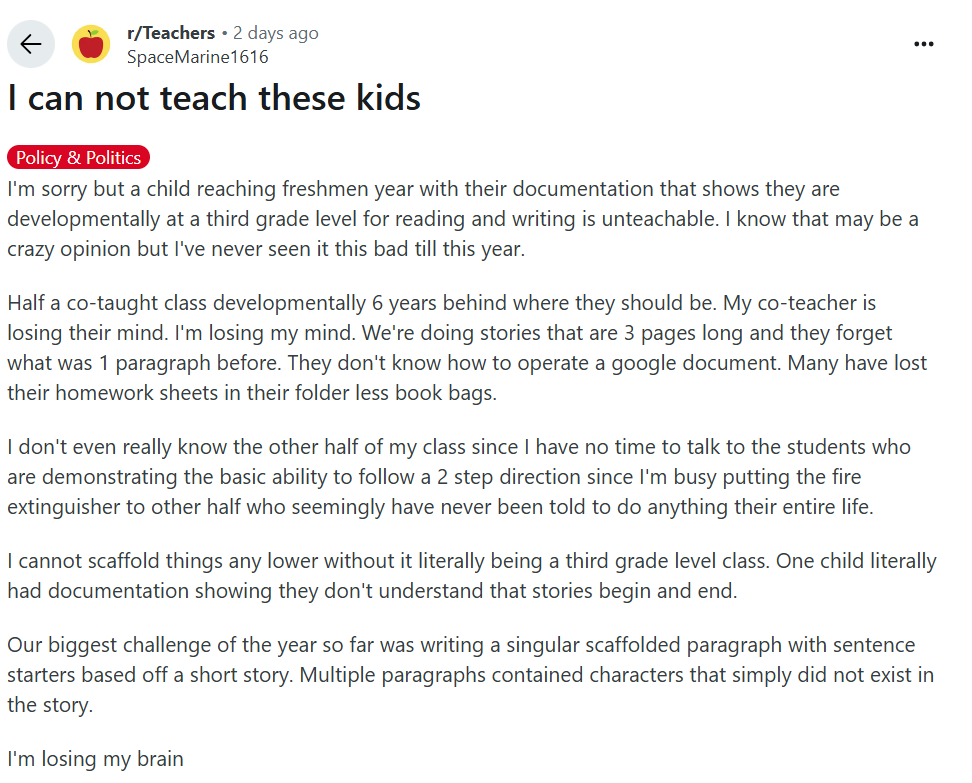Click the phrase 'google document' in the post

click(x=695, y=363)
